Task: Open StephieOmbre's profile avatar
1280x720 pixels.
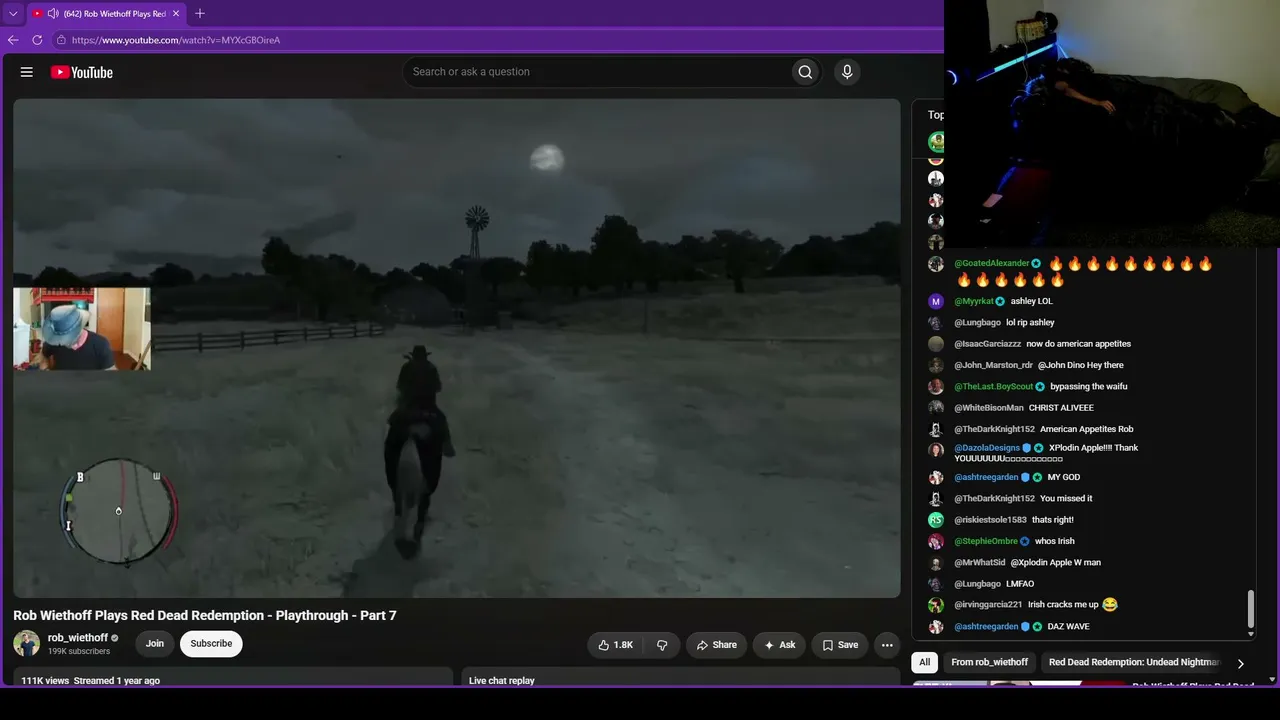Action: (936, 541)
